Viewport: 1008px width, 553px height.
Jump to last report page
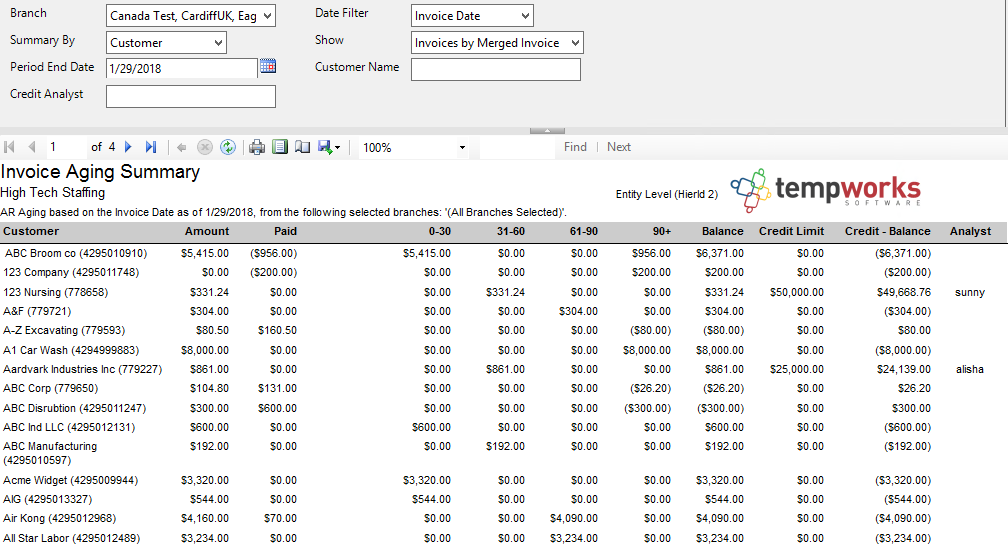[150, 147]
